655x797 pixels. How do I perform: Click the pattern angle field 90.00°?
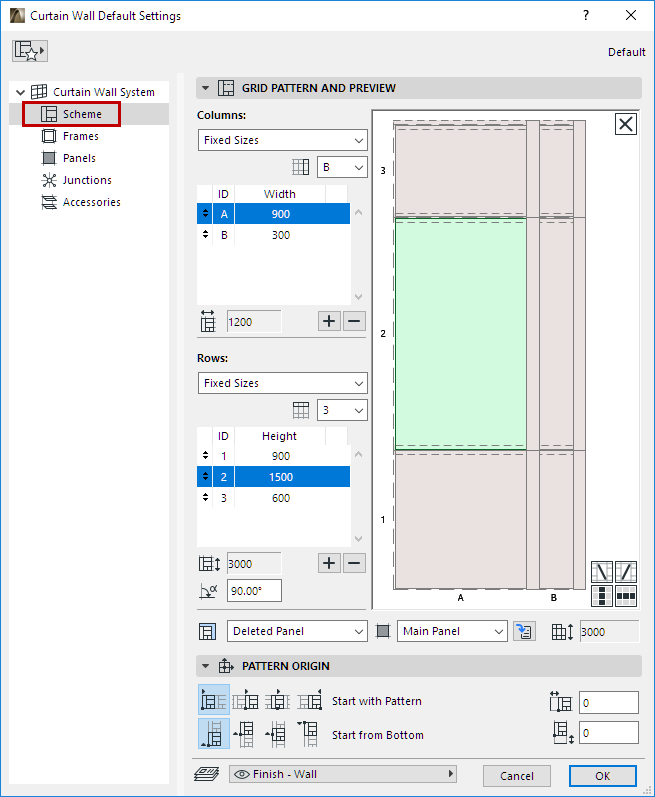tap(254, 591)
